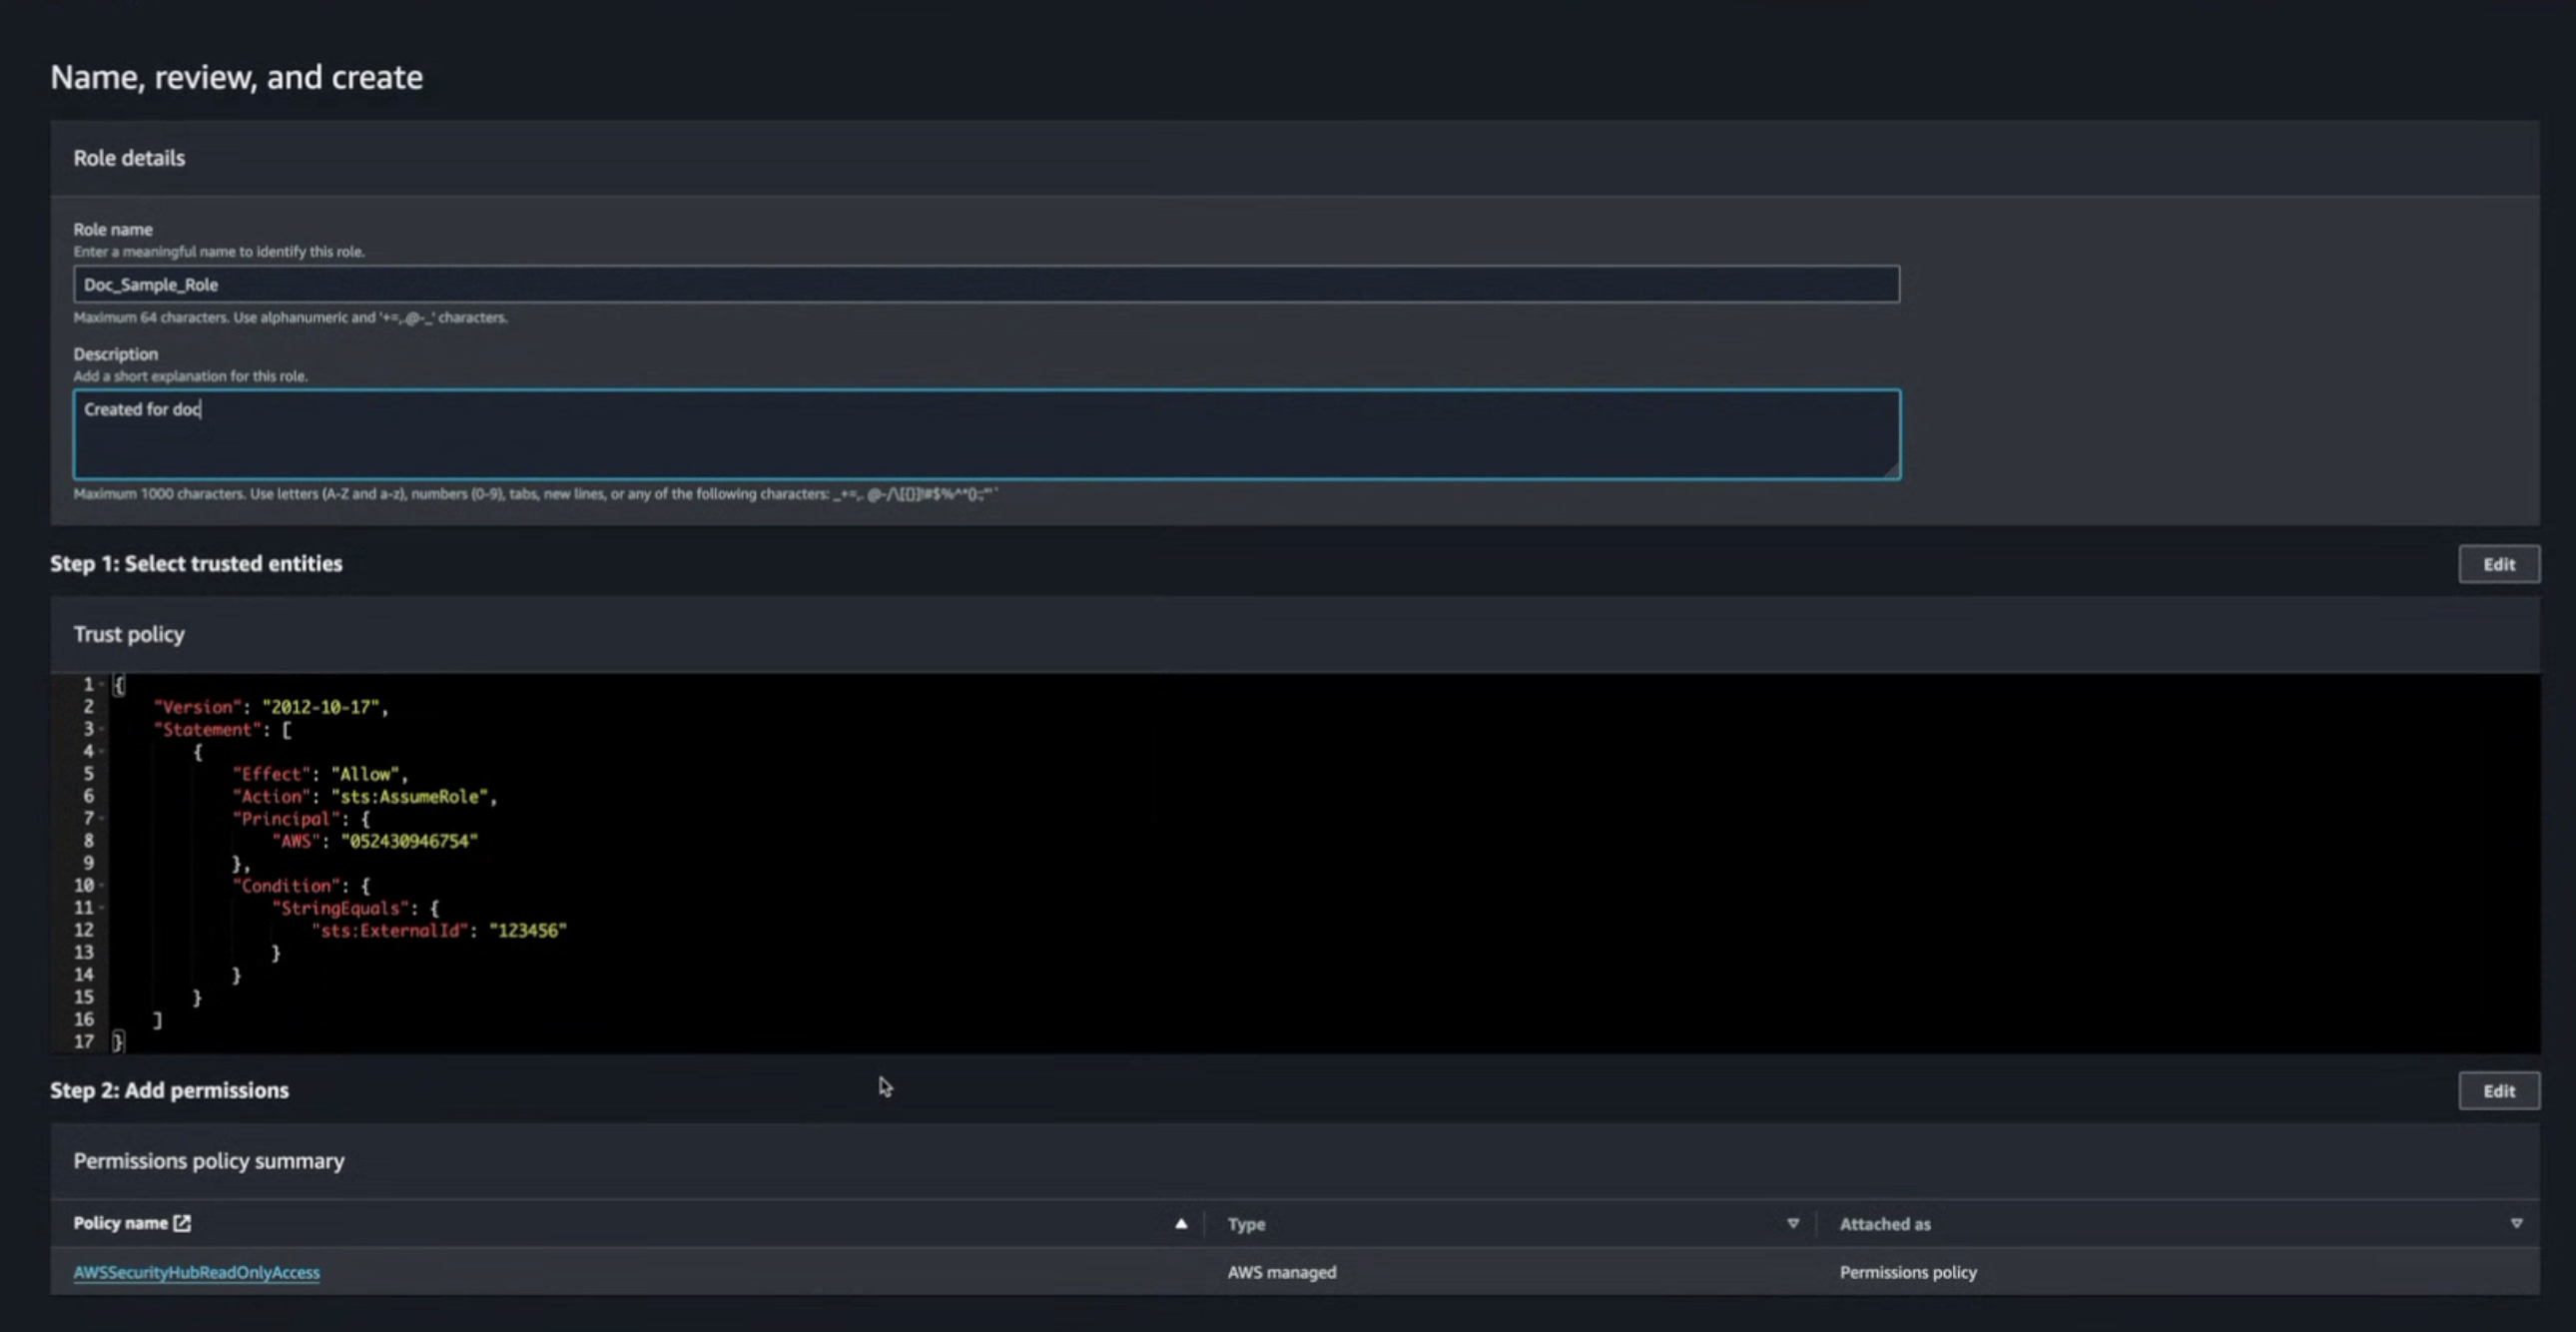Edit Step 2 Add permissions
The image size is (2576, 1332).
click(2498, 1091)
